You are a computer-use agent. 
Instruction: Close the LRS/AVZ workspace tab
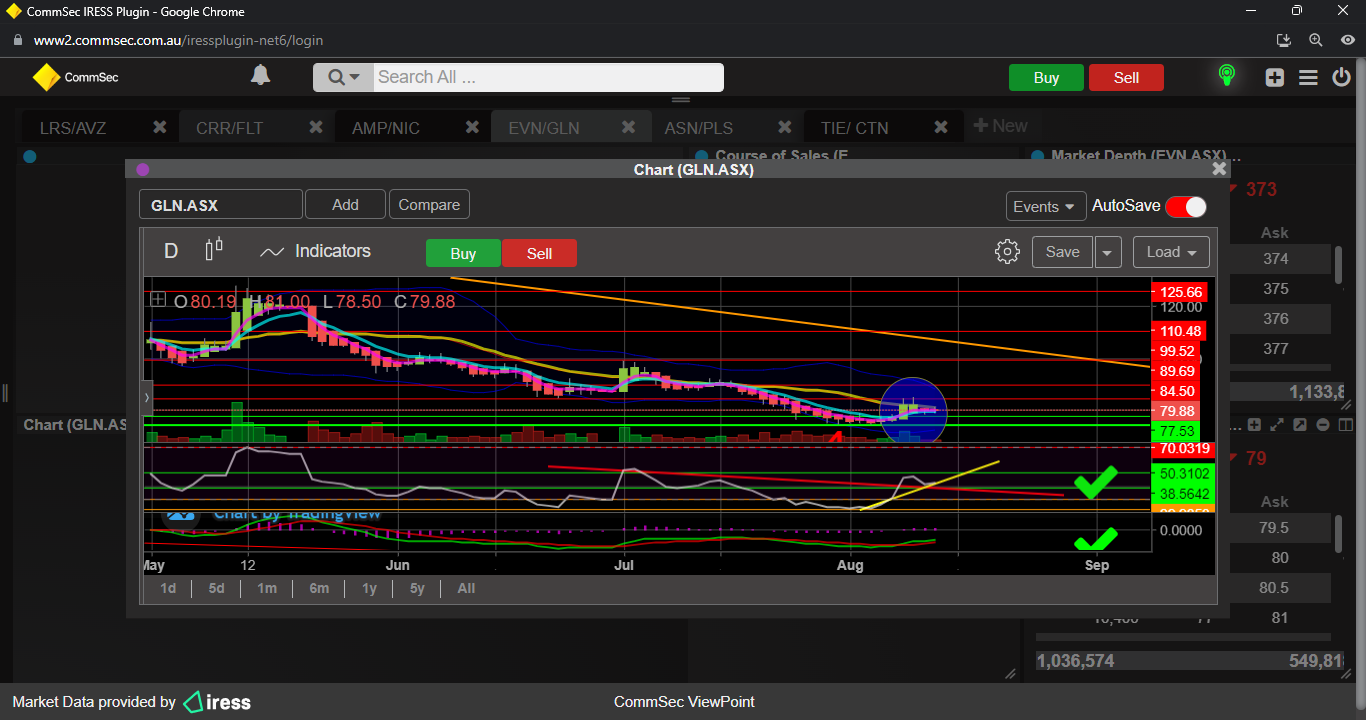point(159,127)
